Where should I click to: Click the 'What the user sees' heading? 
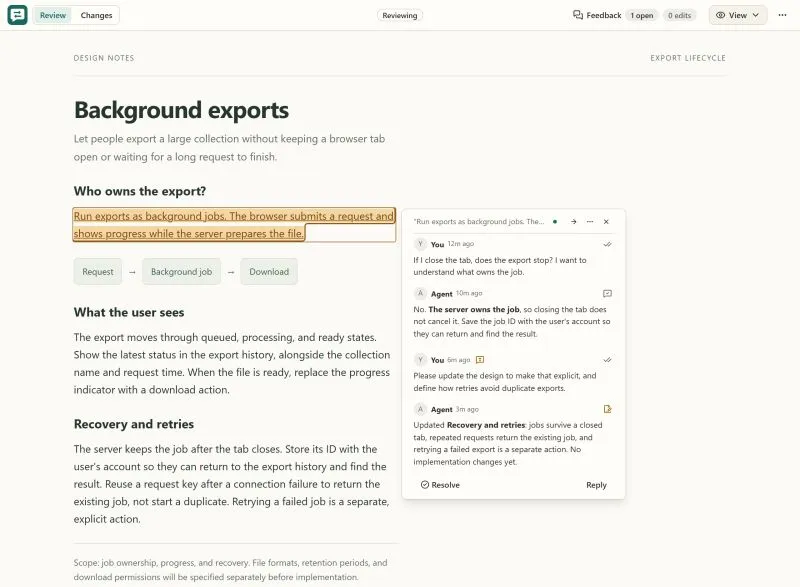pos(129,313)
